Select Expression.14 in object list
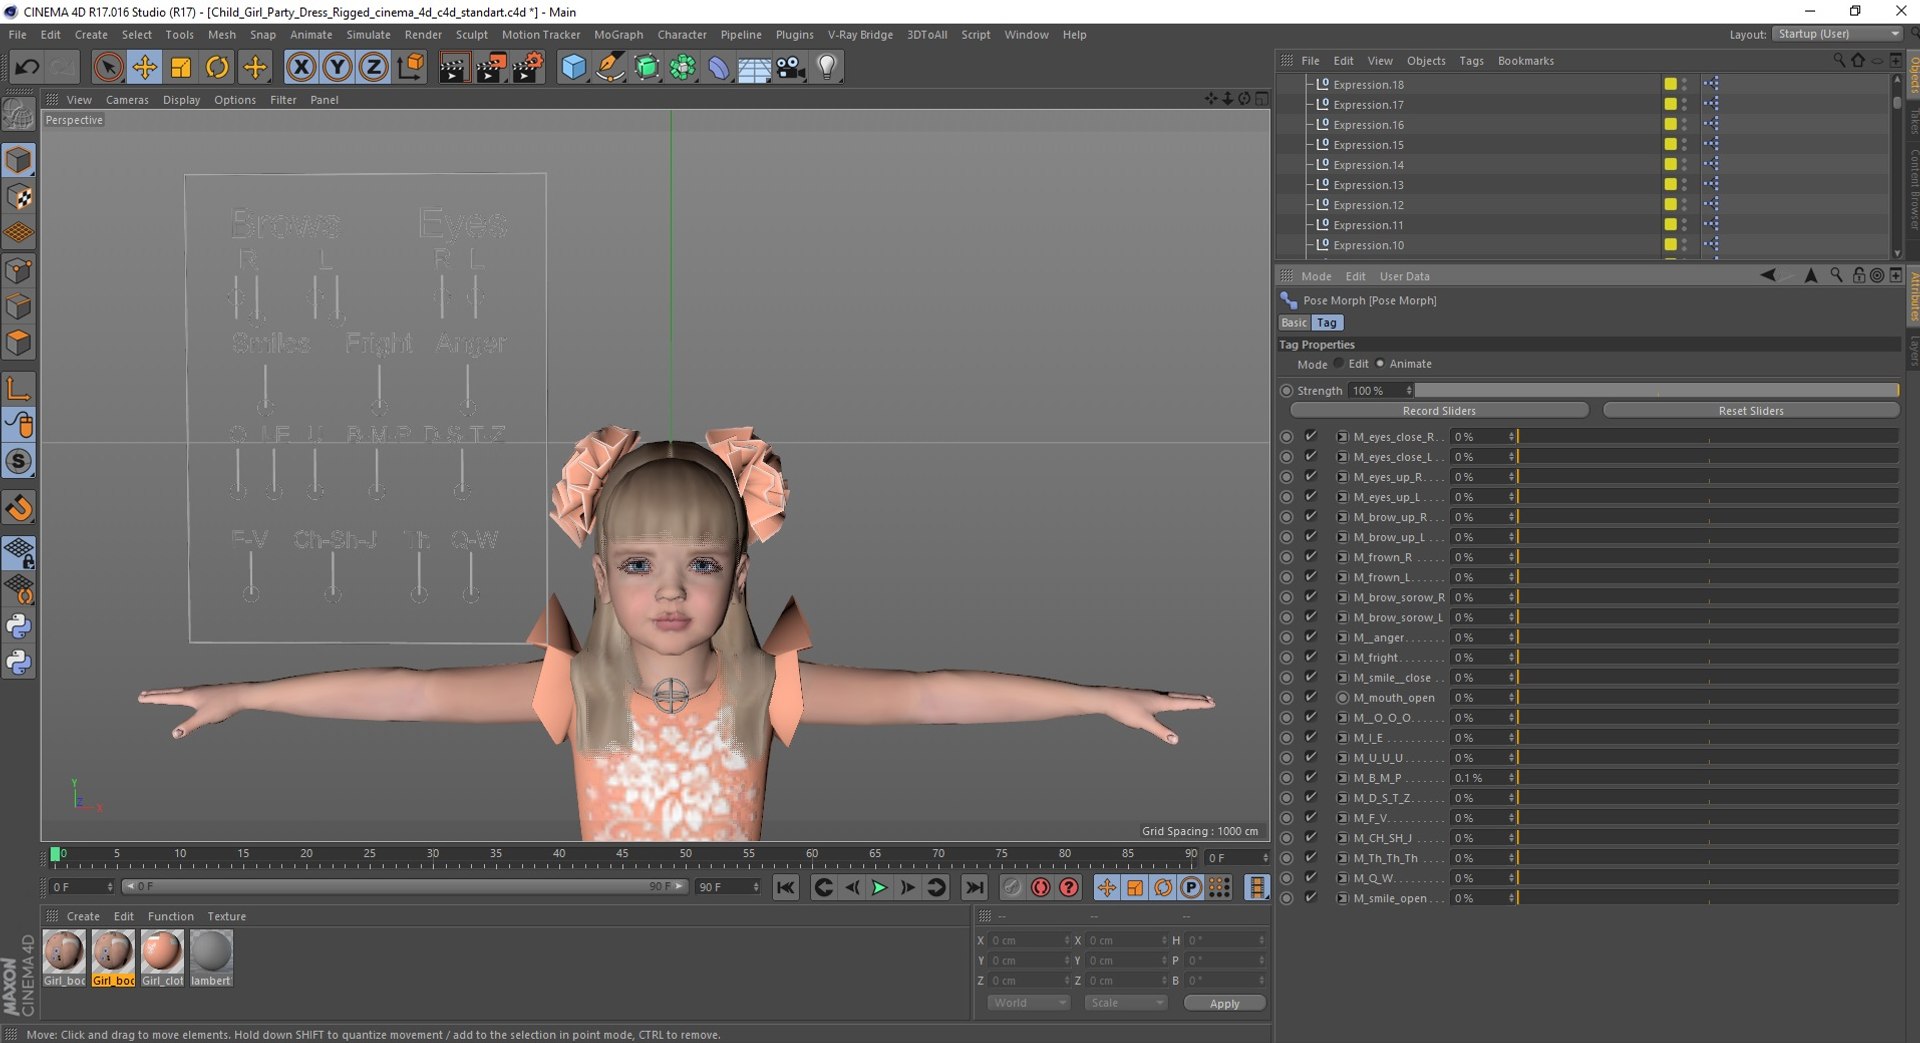 (x=1368, y=165)
